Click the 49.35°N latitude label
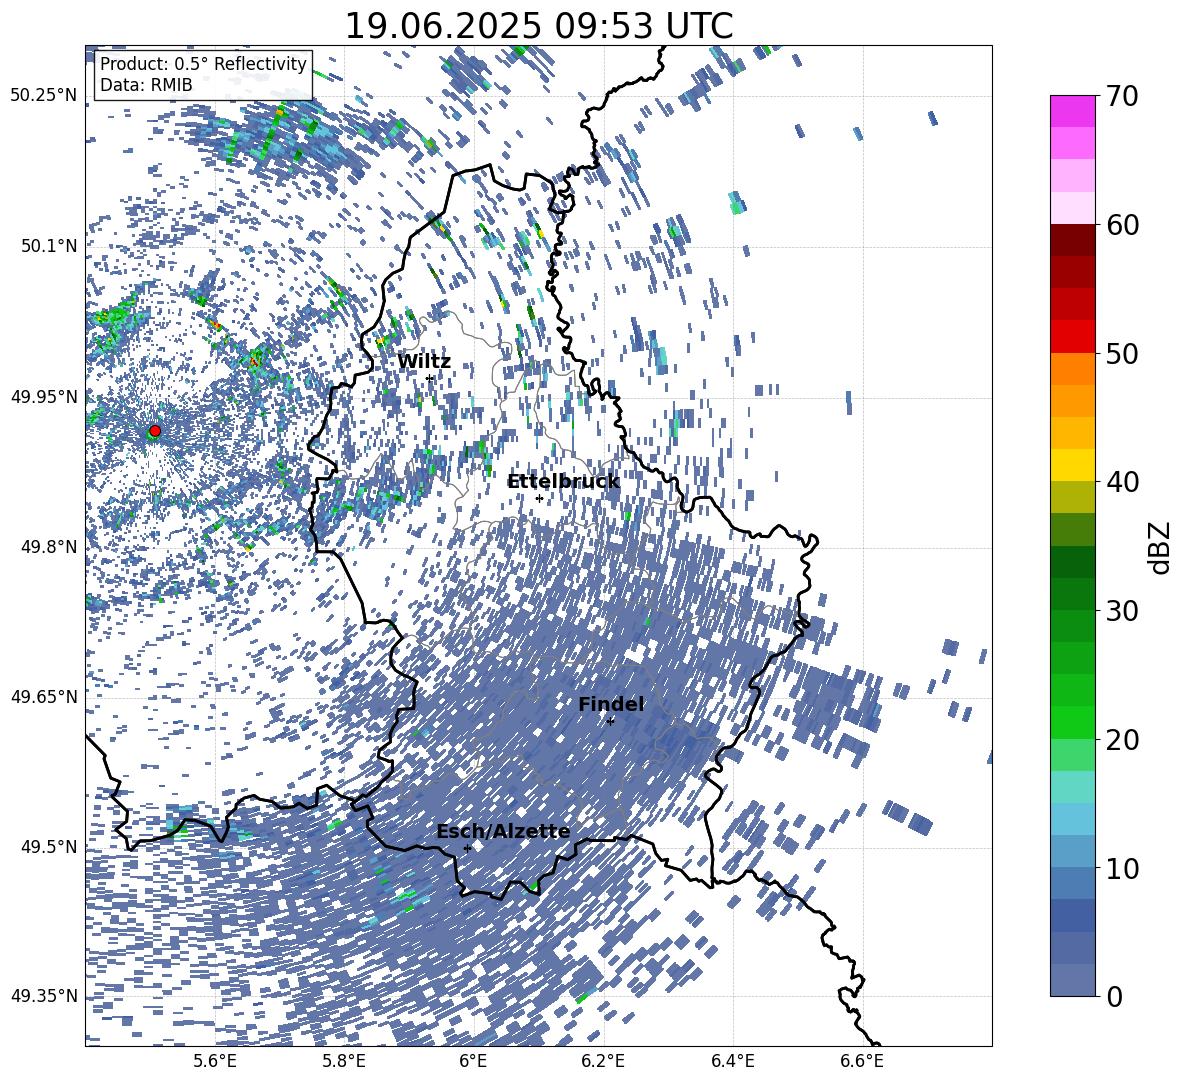Image resolution: width=1184 pixels, height=1081 pixels. (x=45, y=996)
